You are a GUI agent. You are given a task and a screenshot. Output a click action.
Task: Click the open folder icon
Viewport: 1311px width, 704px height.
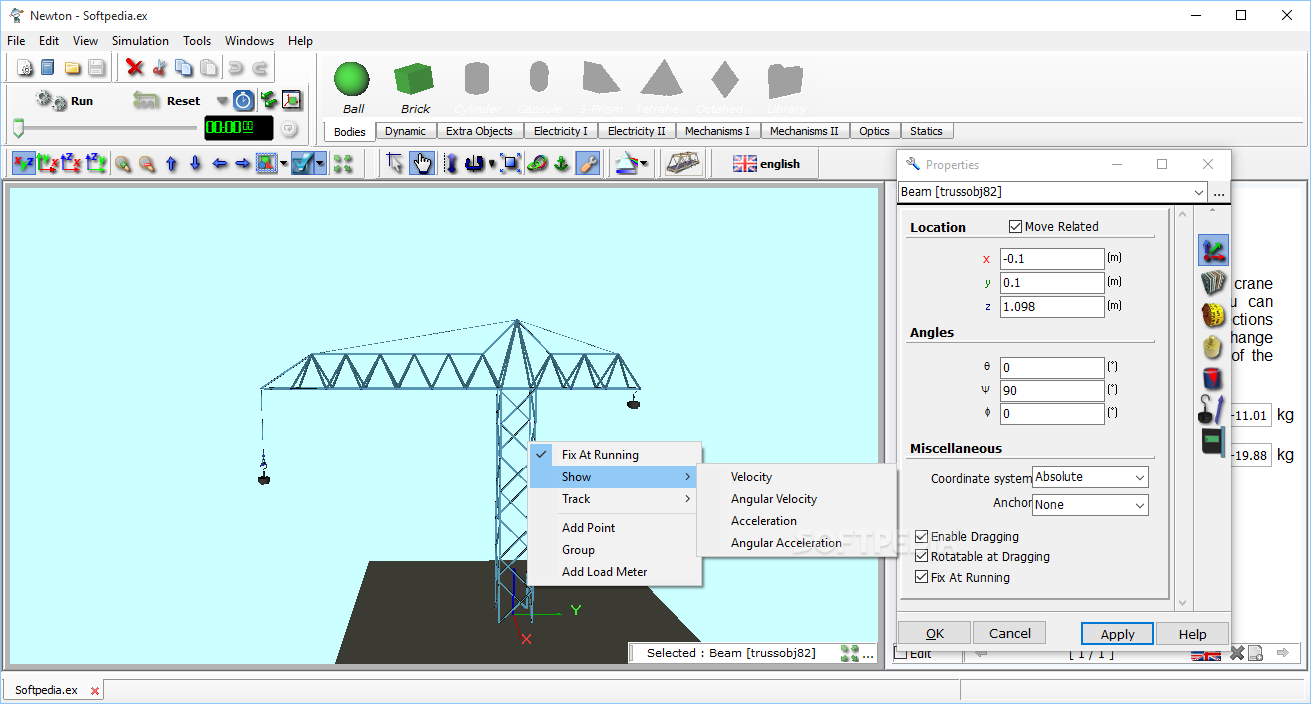tap(72, 68)
